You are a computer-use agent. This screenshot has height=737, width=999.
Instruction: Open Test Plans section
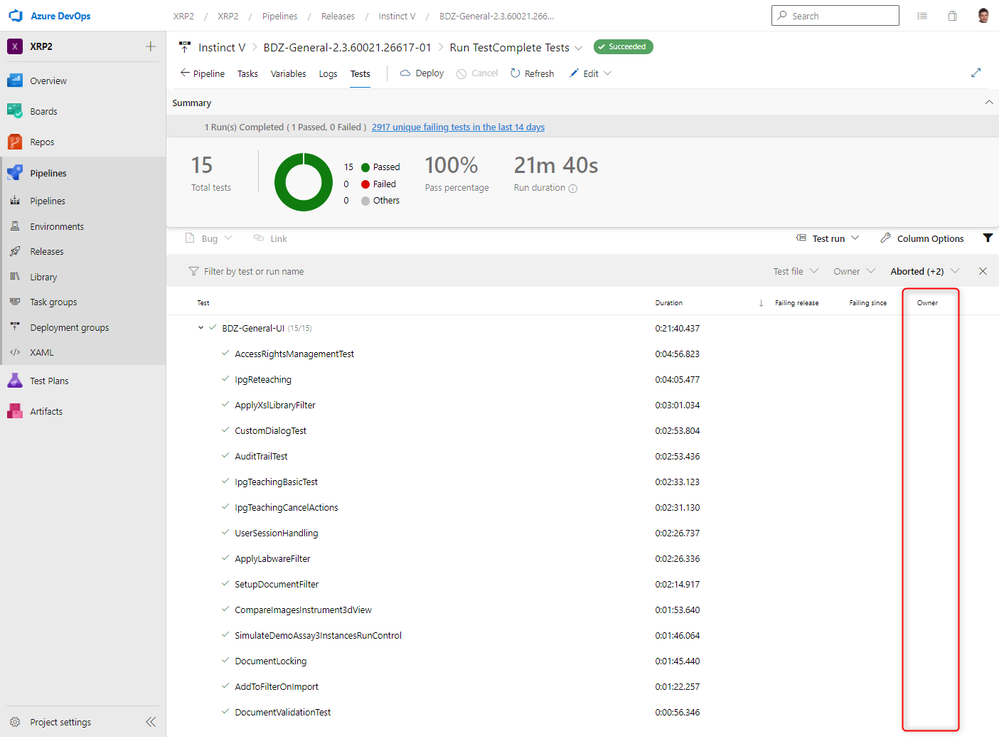click(x=49, y=381)
